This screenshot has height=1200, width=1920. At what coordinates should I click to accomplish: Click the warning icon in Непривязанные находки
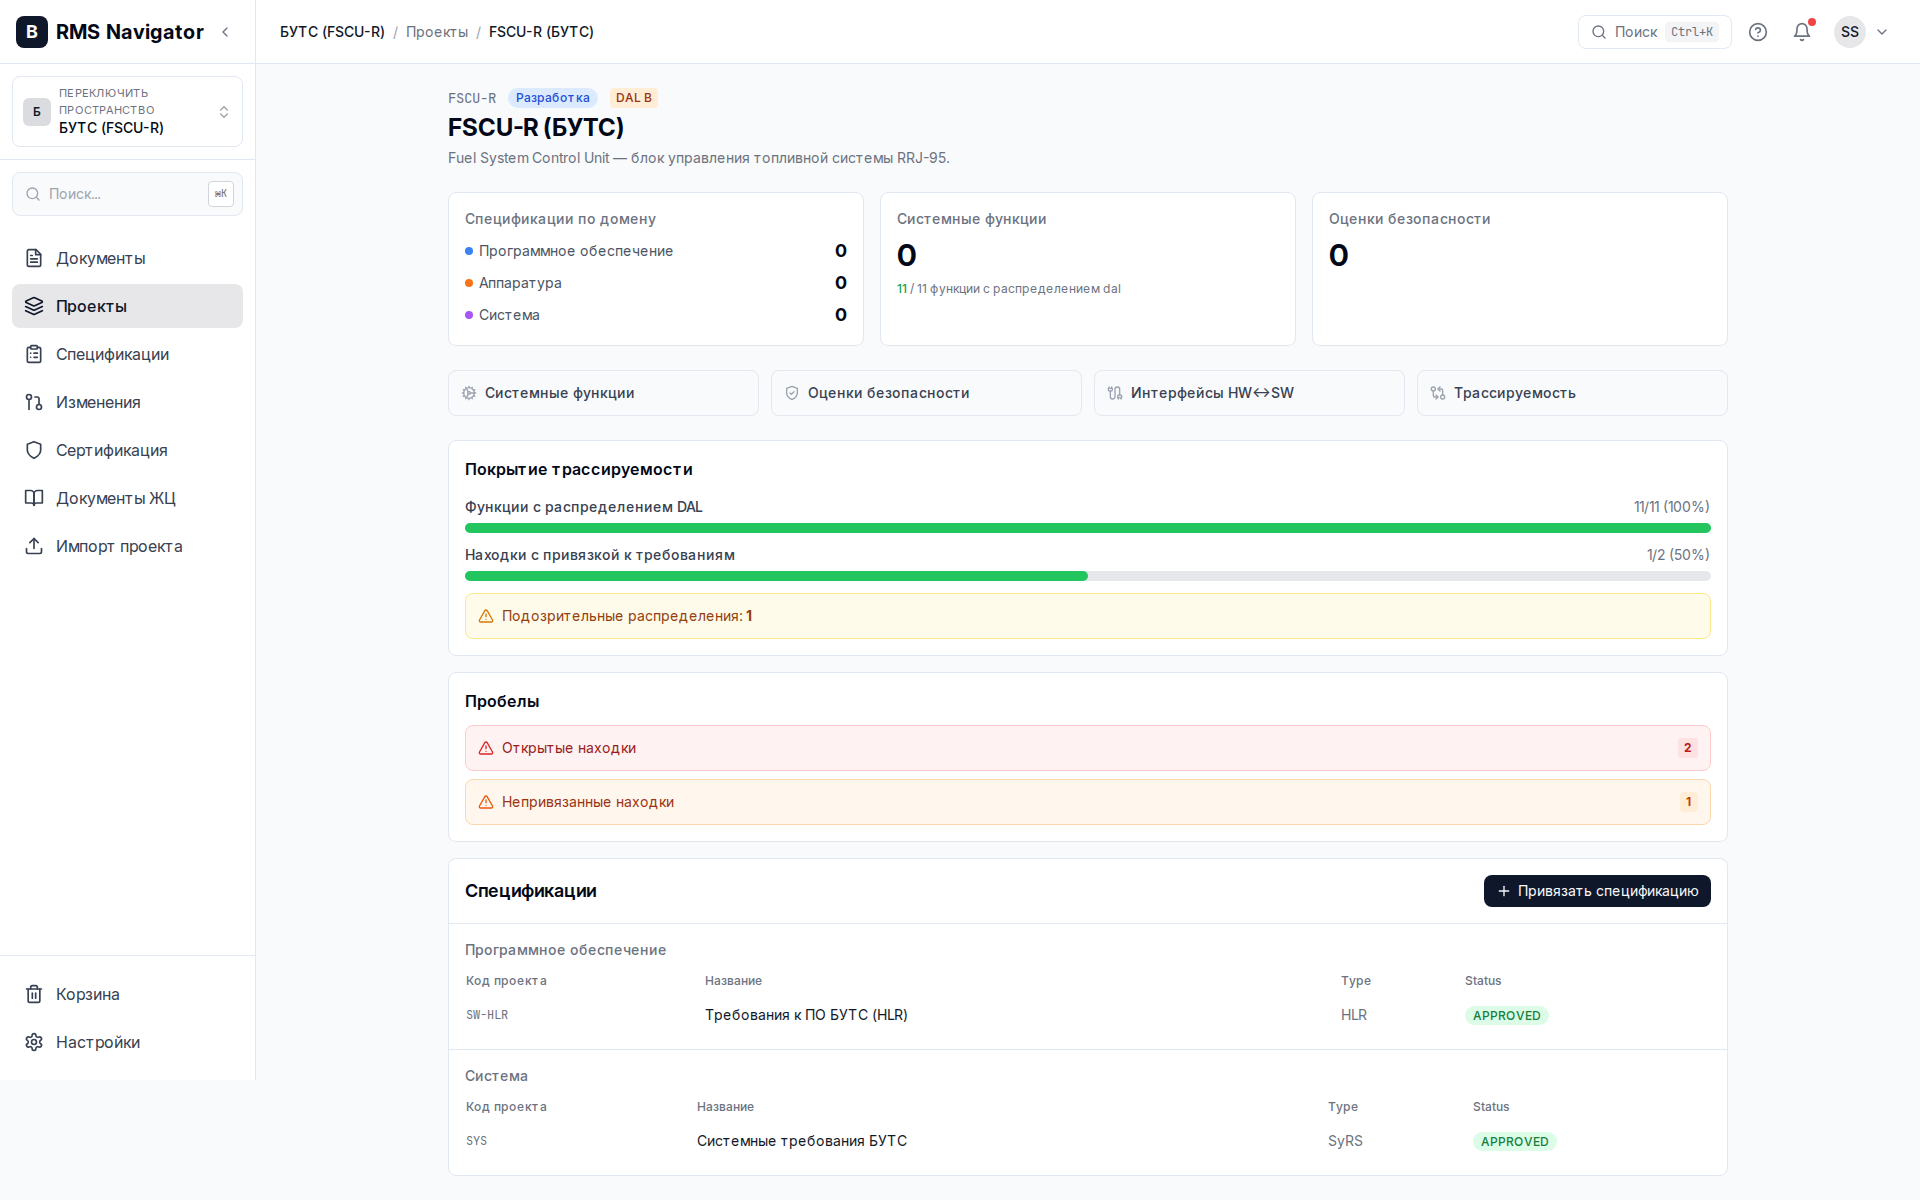coord(486,802)
